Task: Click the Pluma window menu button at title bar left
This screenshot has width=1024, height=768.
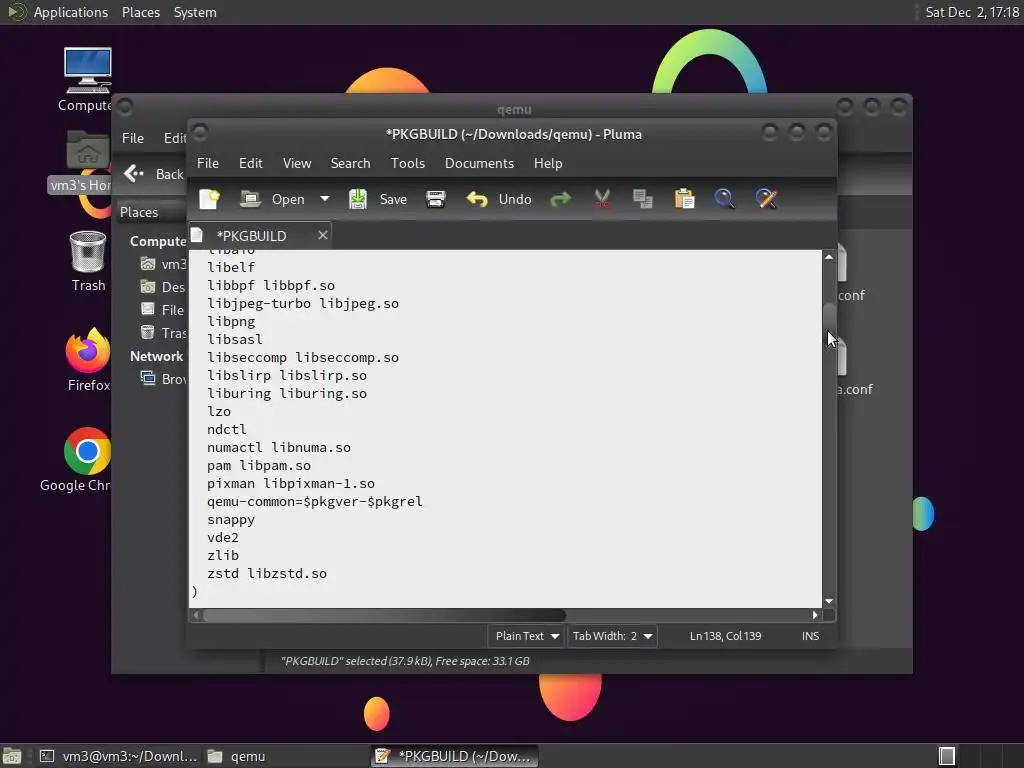Action: tap(200, 133)
